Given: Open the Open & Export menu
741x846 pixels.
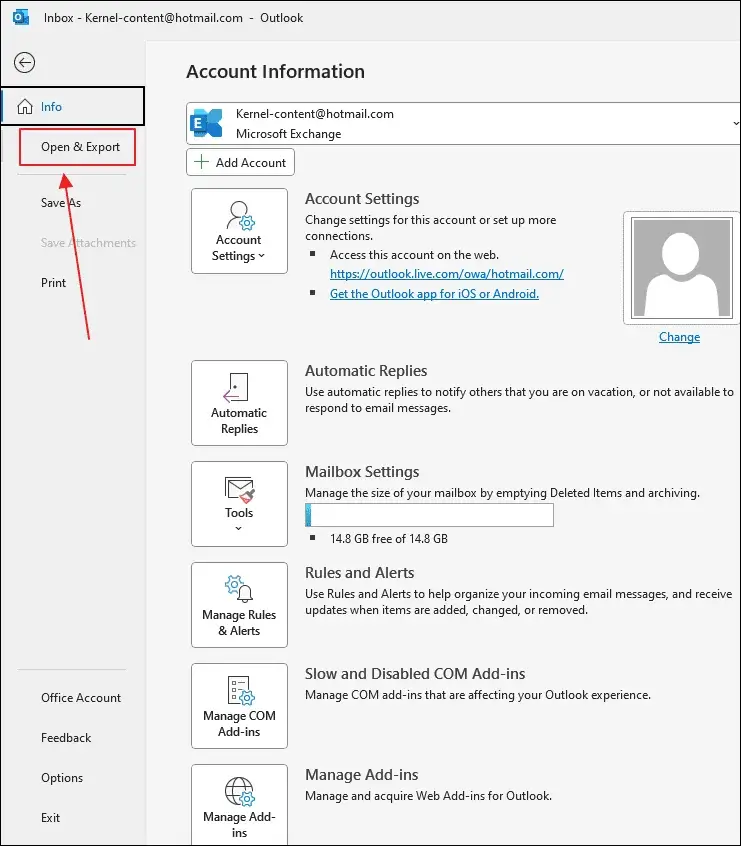Looking at the screenshot, I should (x=77, y=147).
